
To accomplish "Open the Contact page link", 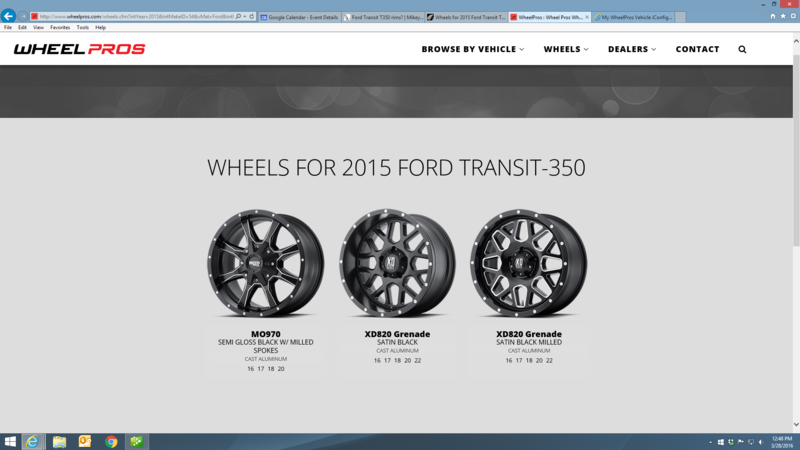I will tap(697, 49).
